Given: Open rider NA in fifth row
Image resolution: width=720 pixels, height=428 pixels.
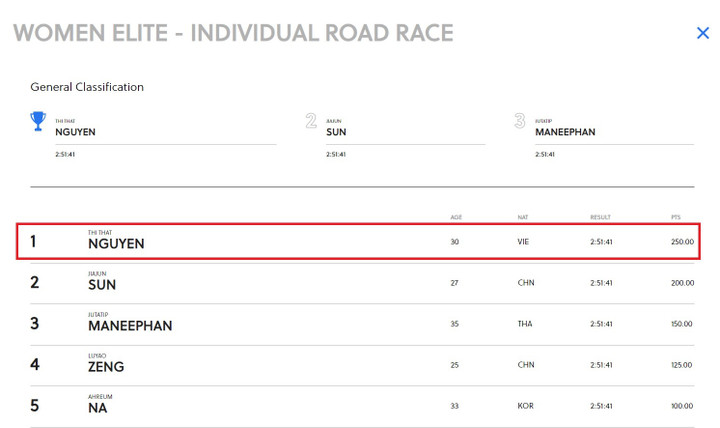Looking at the screenshot, I should (97, 407).
